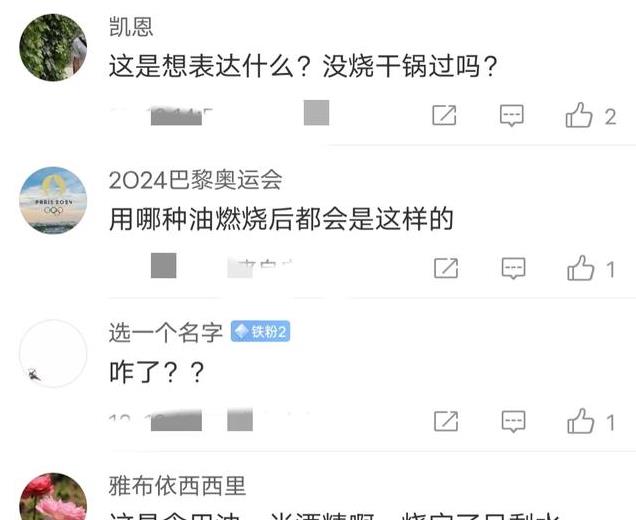
Task: Select comment text 咋了？？
Action: 157,372
